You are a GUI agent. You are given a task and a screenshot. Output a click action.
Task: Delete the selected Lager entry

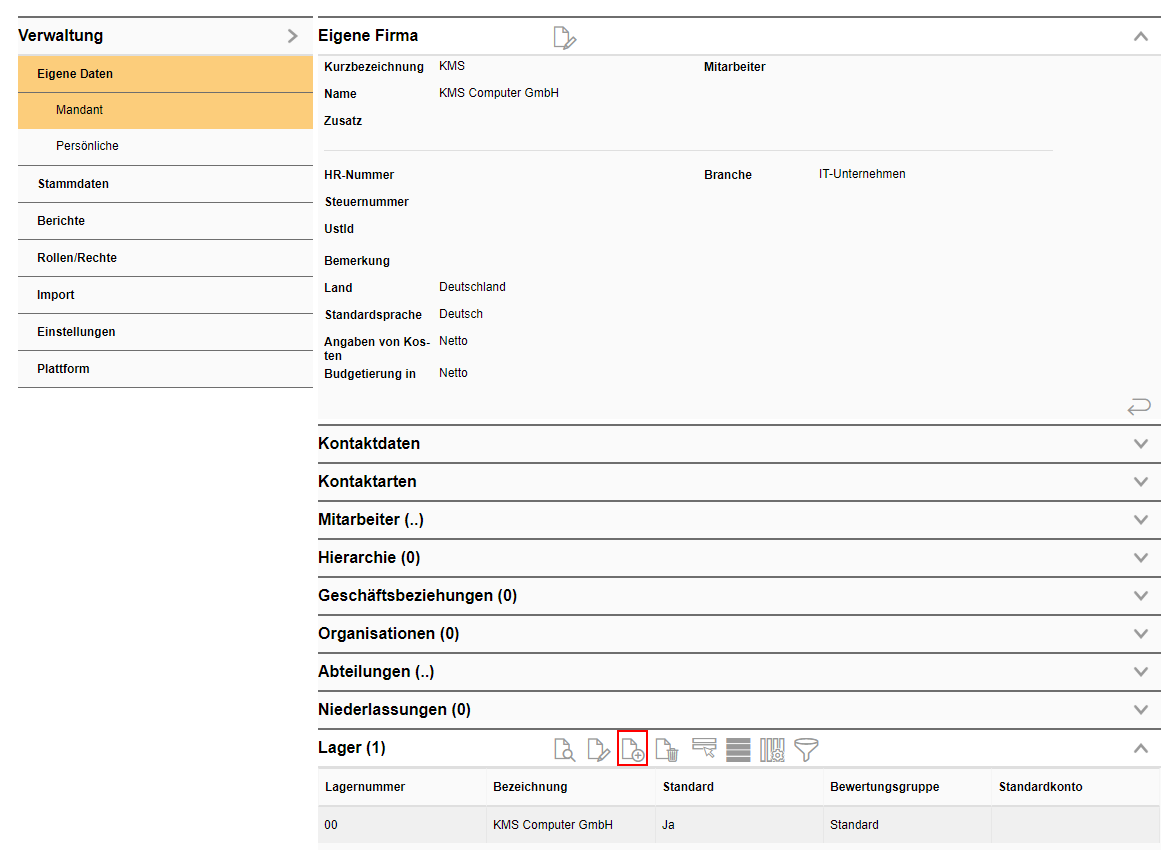(667, 749)
